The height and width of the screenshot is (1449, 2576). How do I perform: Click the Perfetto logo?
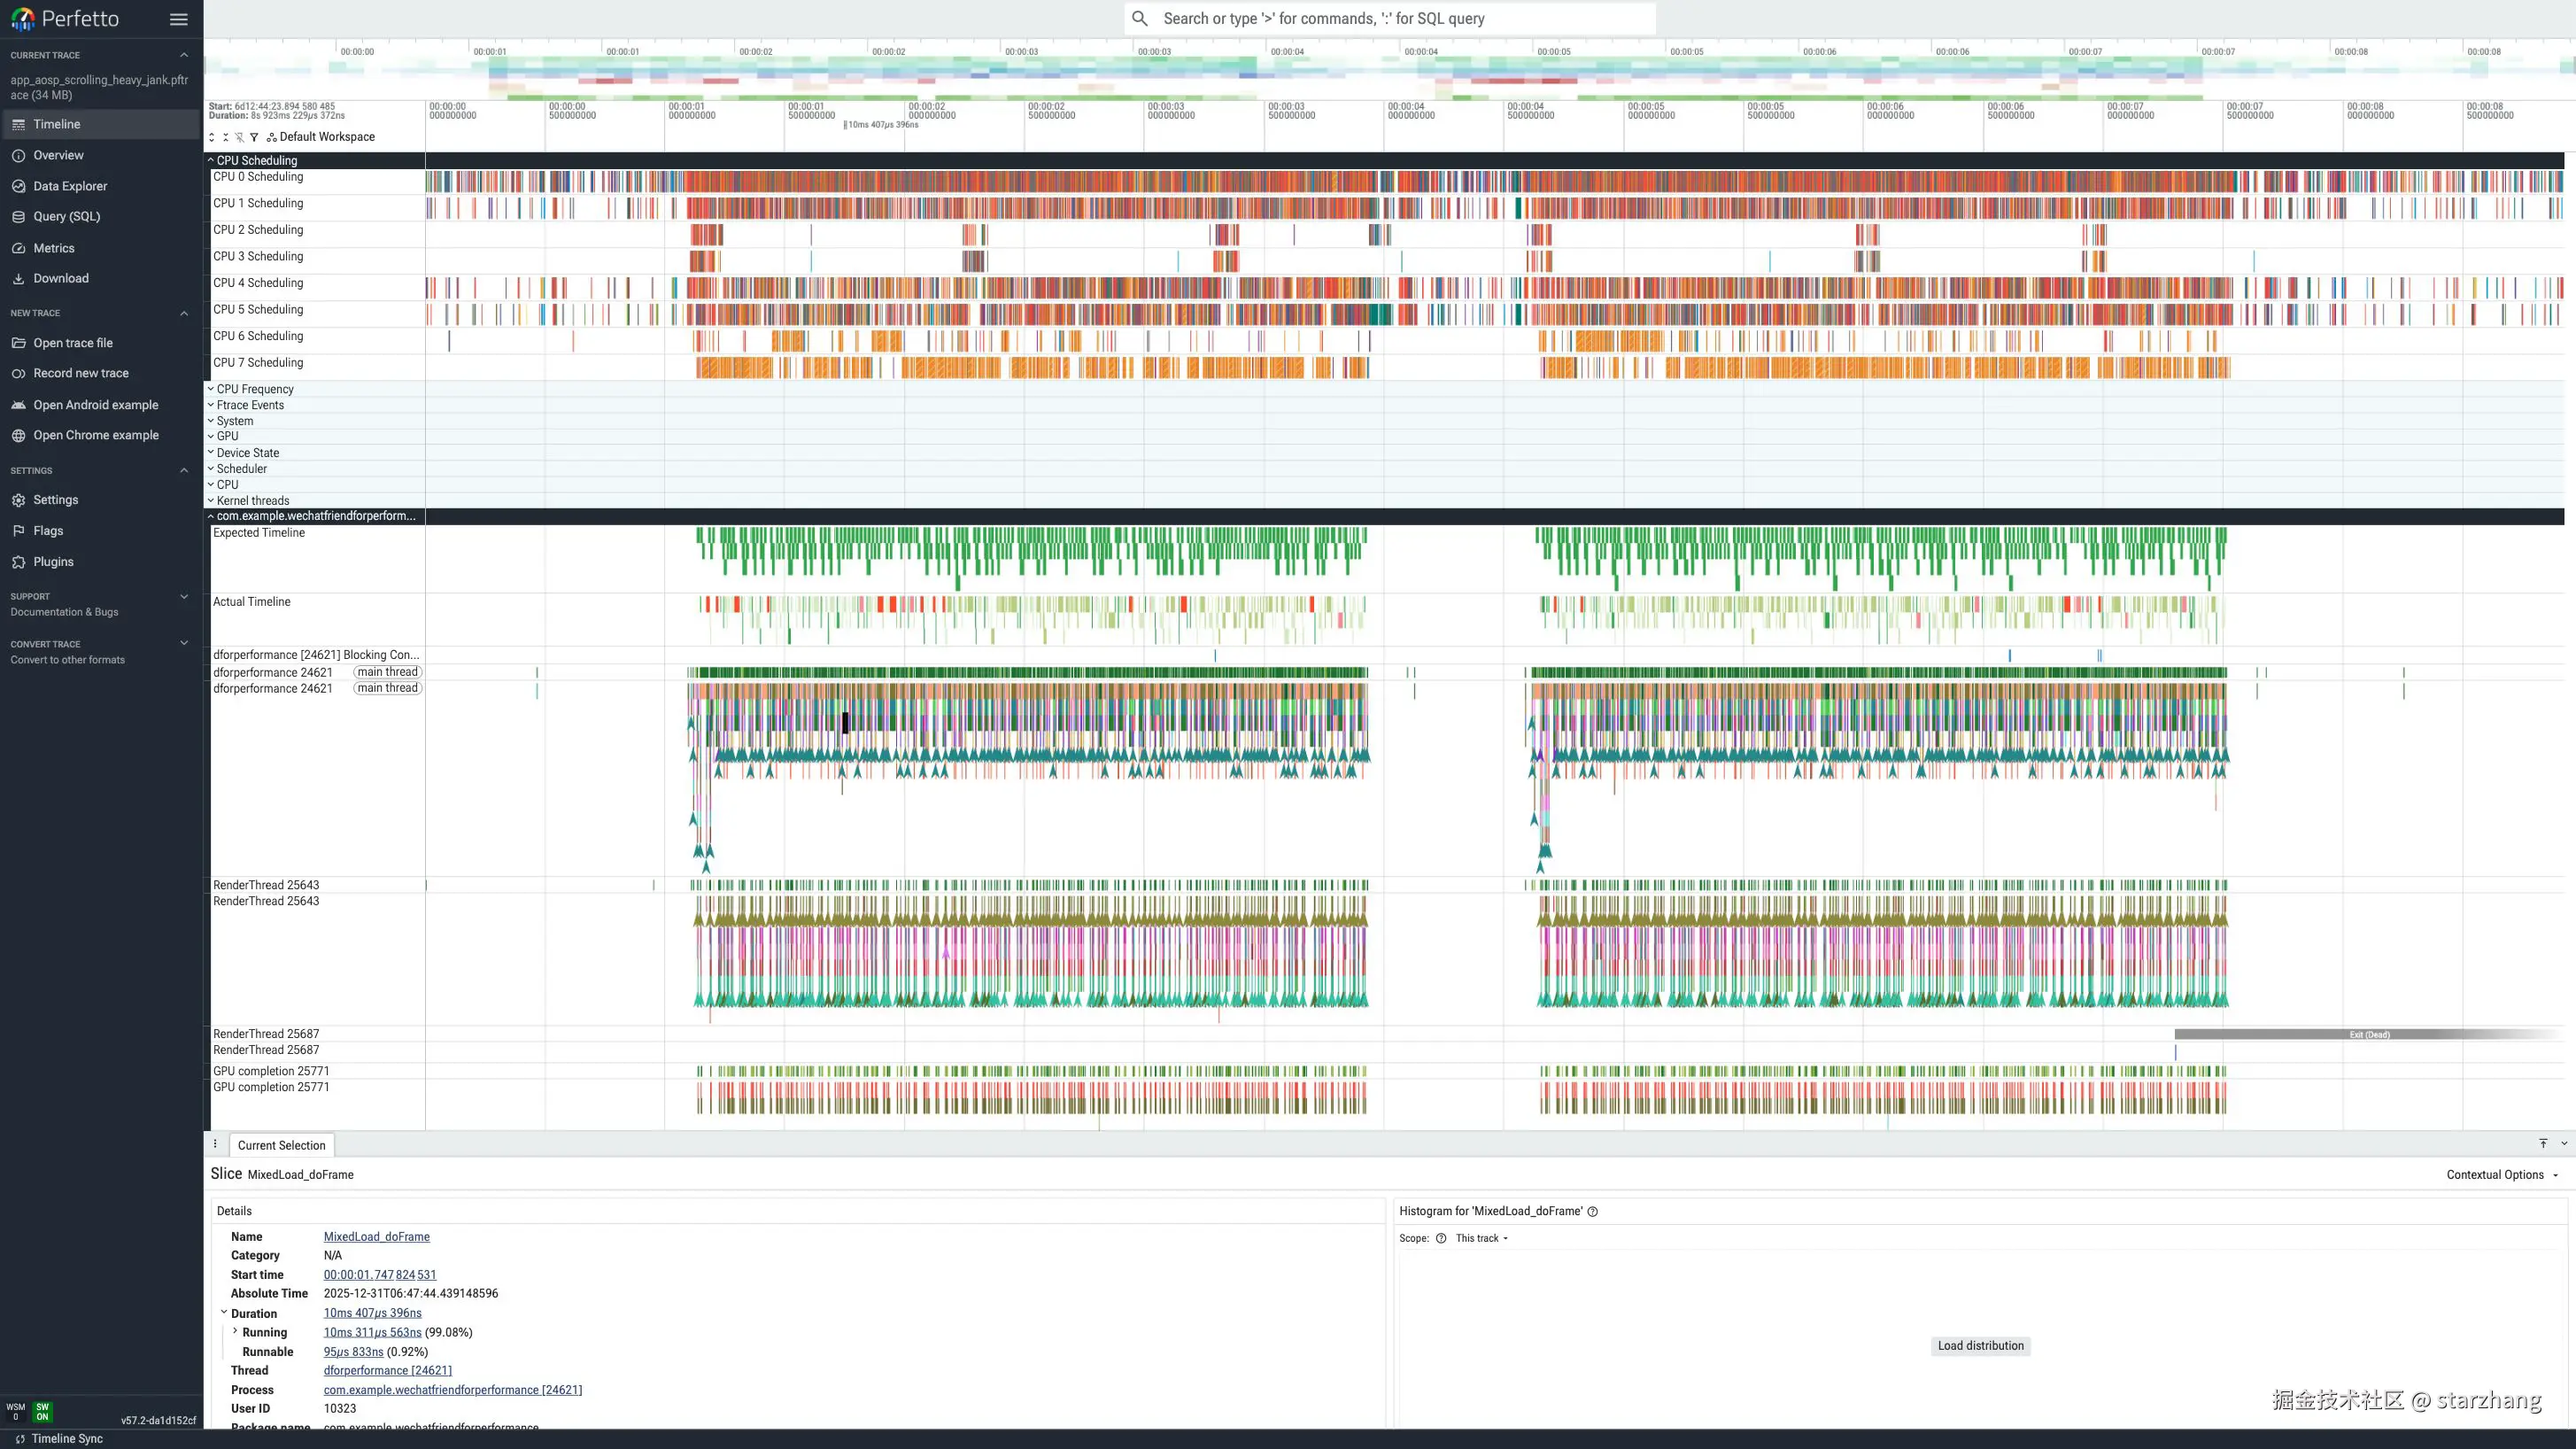(x=65, y=19)
